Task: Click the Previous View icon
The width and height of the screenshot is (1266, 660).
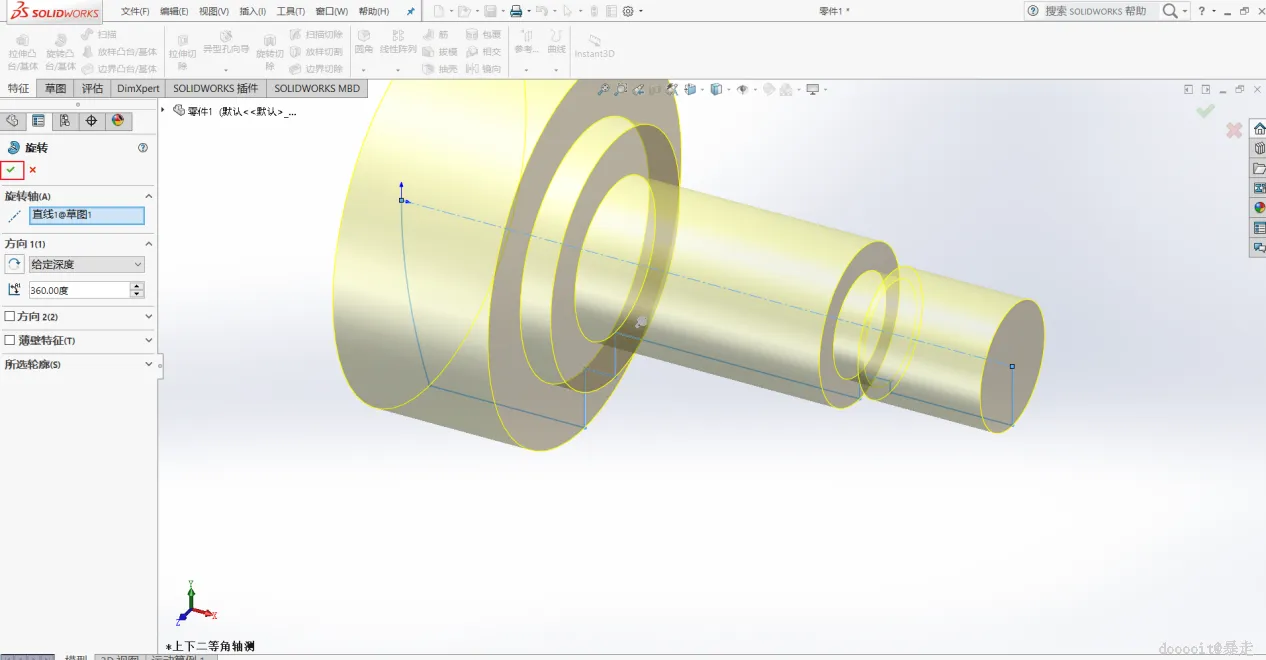Action: (638, 89)
